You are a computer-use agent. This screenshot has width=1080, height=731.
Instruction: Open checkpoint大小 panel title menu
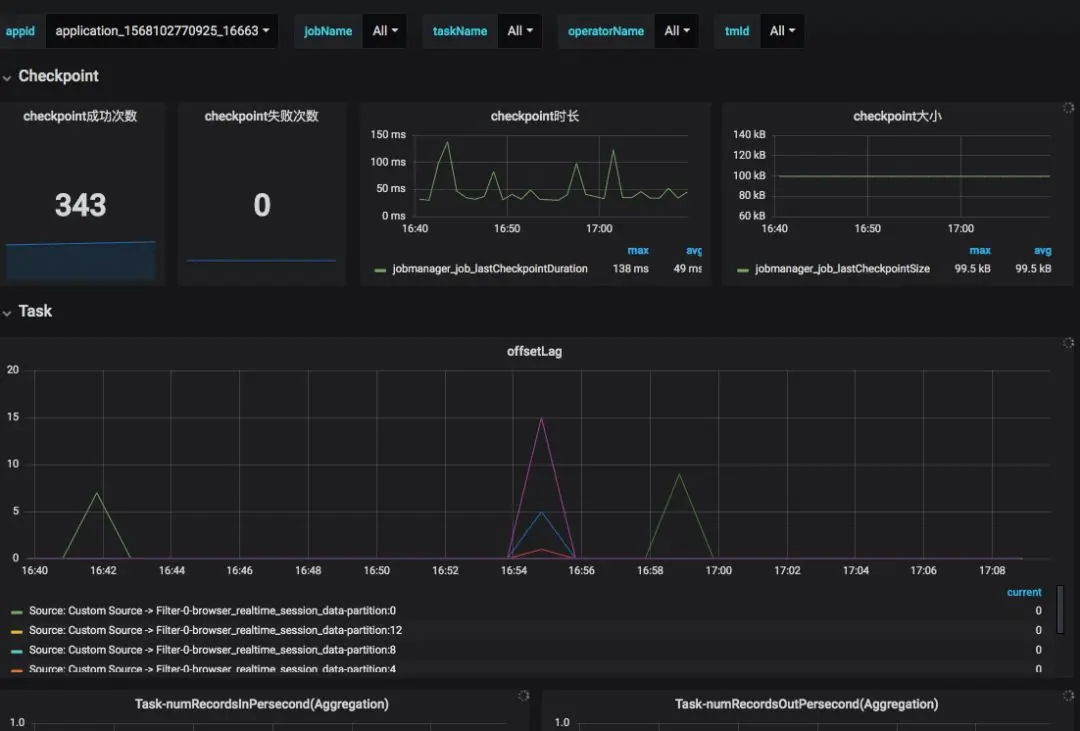pyautogui.click(x=897, y=116)
